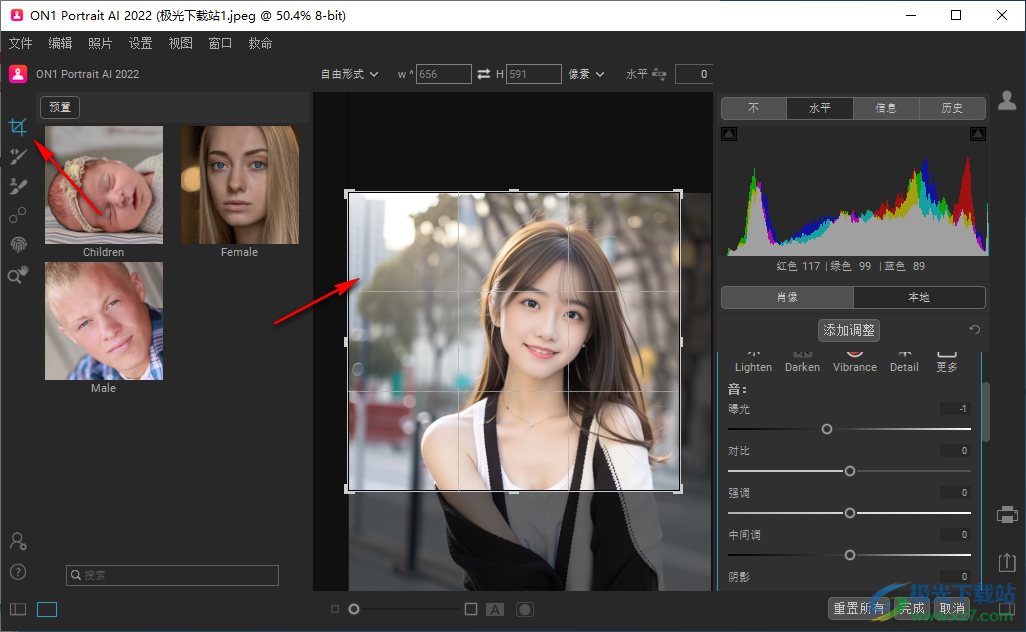Open the user account icon at bottom left
The height and width of the screenshot is (632, 1026).
click(x=18, y=541)
